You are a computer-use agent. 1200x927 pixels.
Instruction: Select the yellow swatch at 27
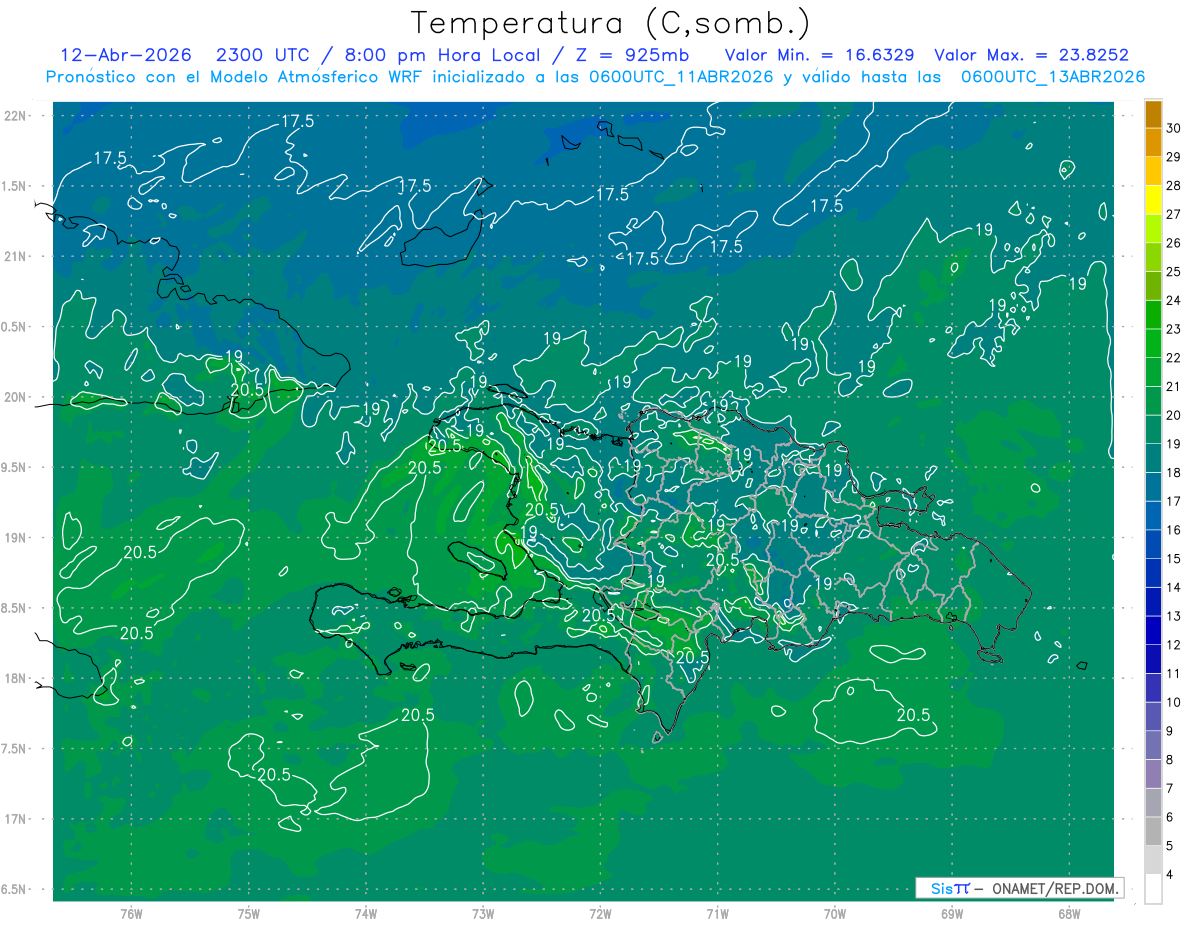[1153, 201]
